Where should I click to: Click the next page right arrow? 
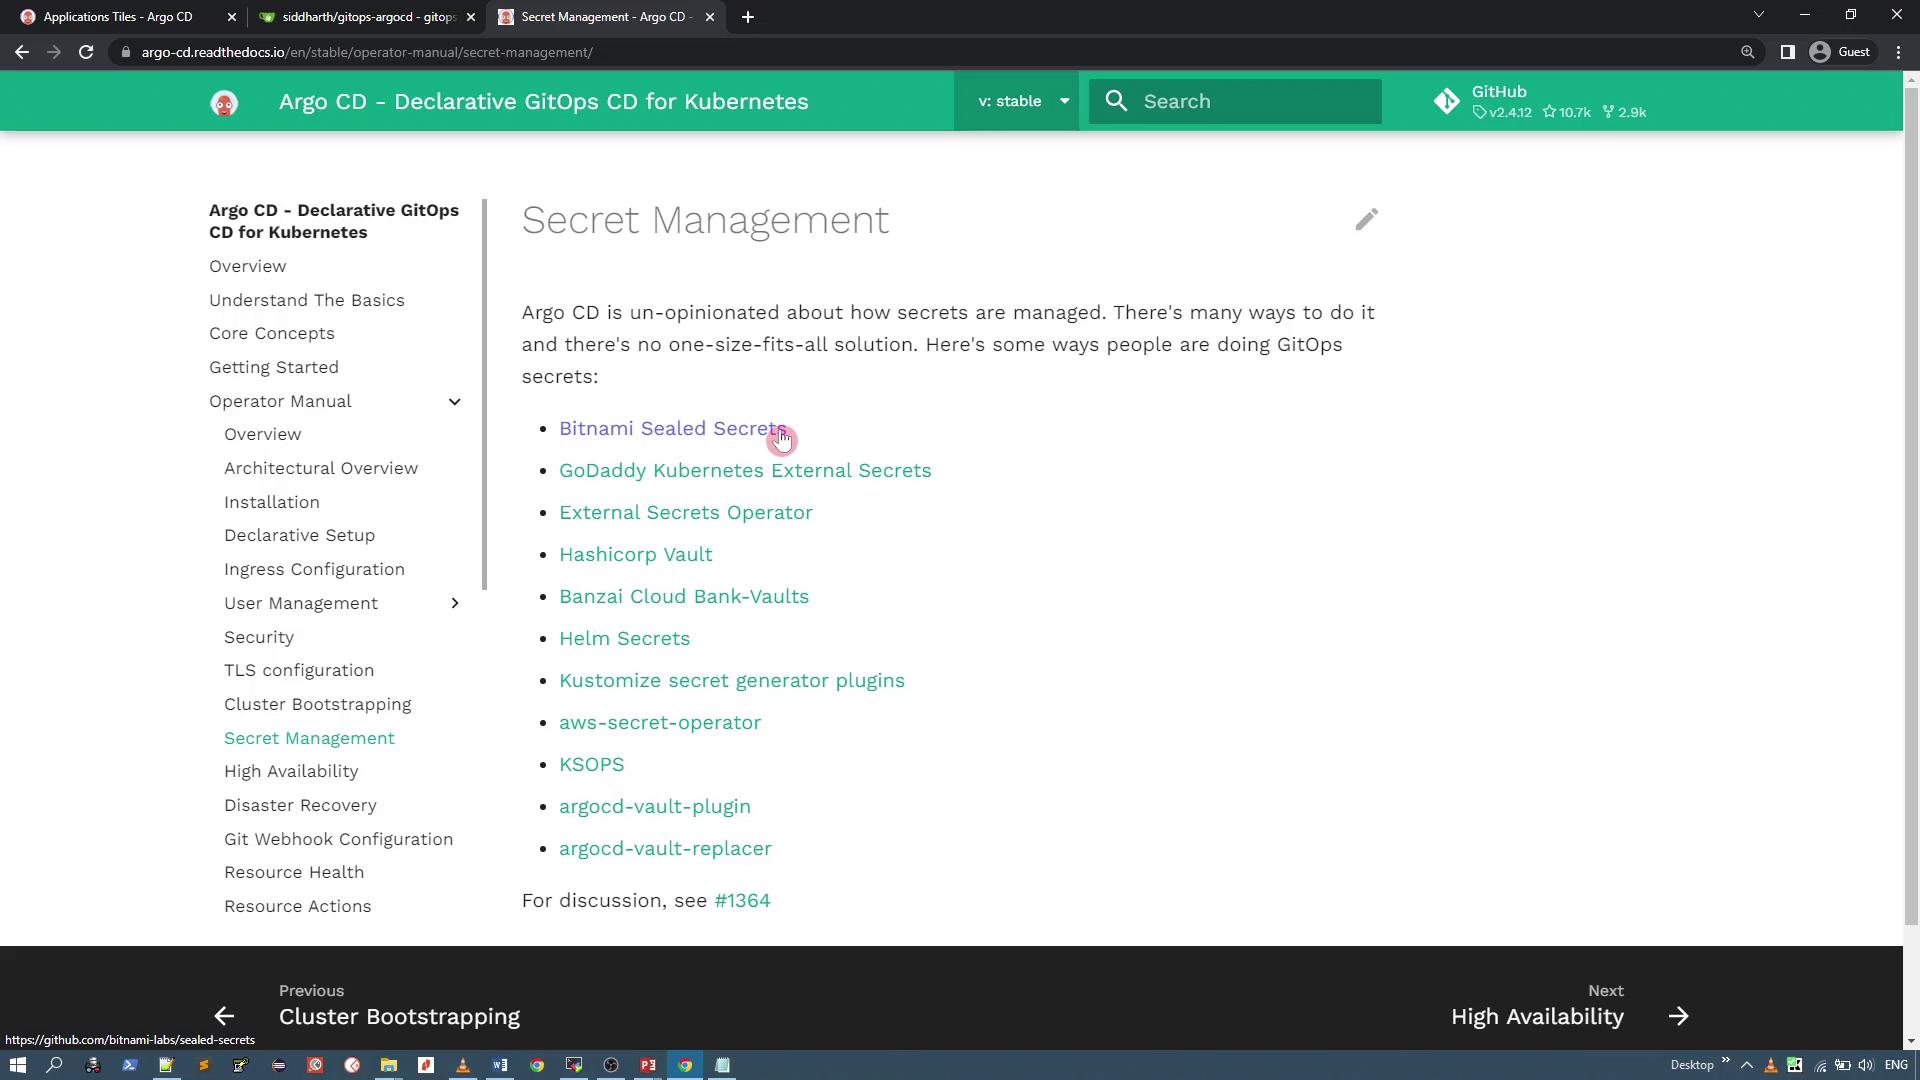tap(1678, 1016)
